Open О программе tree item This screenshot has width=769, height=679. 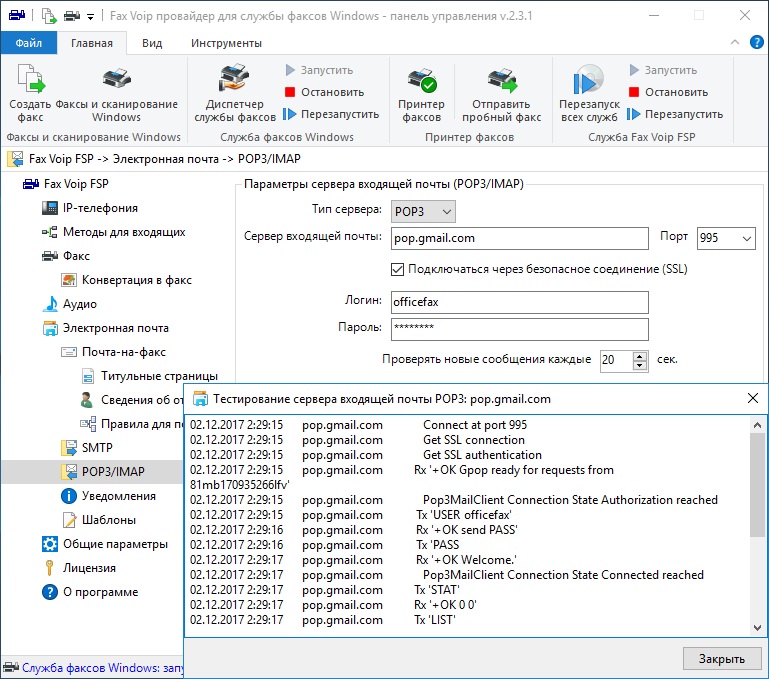pos(90,592)
